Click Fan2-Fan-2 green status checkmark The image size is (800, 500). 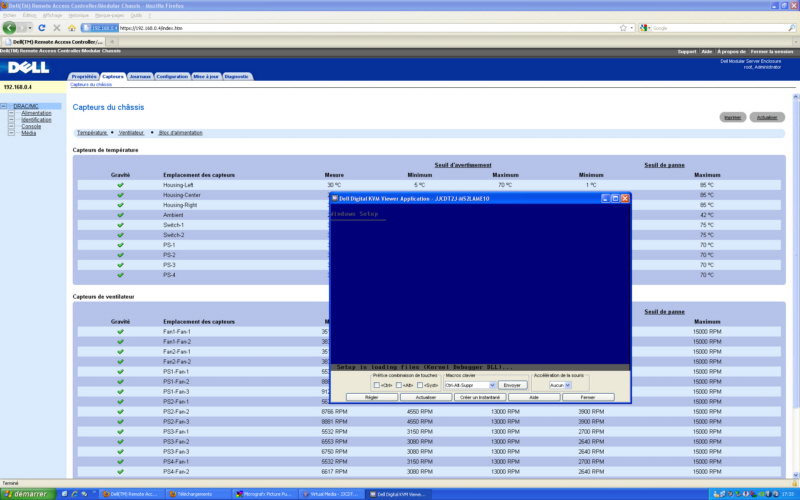click(120, 362)
